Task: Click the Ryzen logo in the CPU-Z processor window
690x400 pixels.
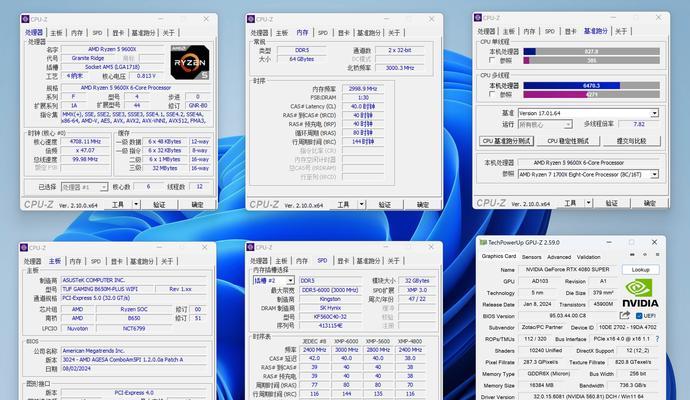Action: point(190,62)
